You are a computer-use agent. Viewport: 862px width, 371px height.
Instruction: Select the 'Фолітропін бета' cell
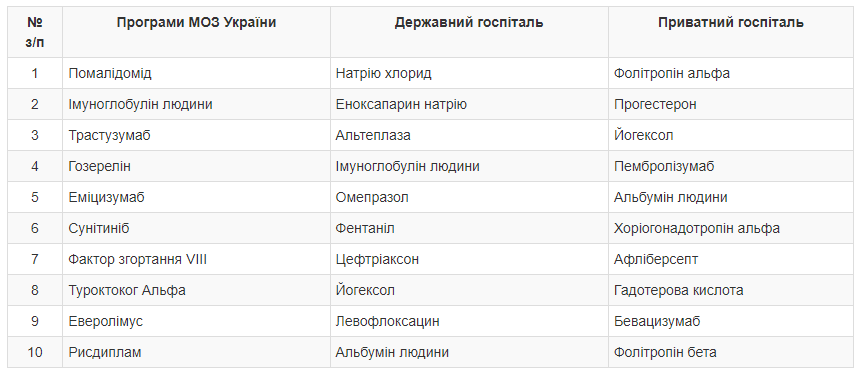731,352
